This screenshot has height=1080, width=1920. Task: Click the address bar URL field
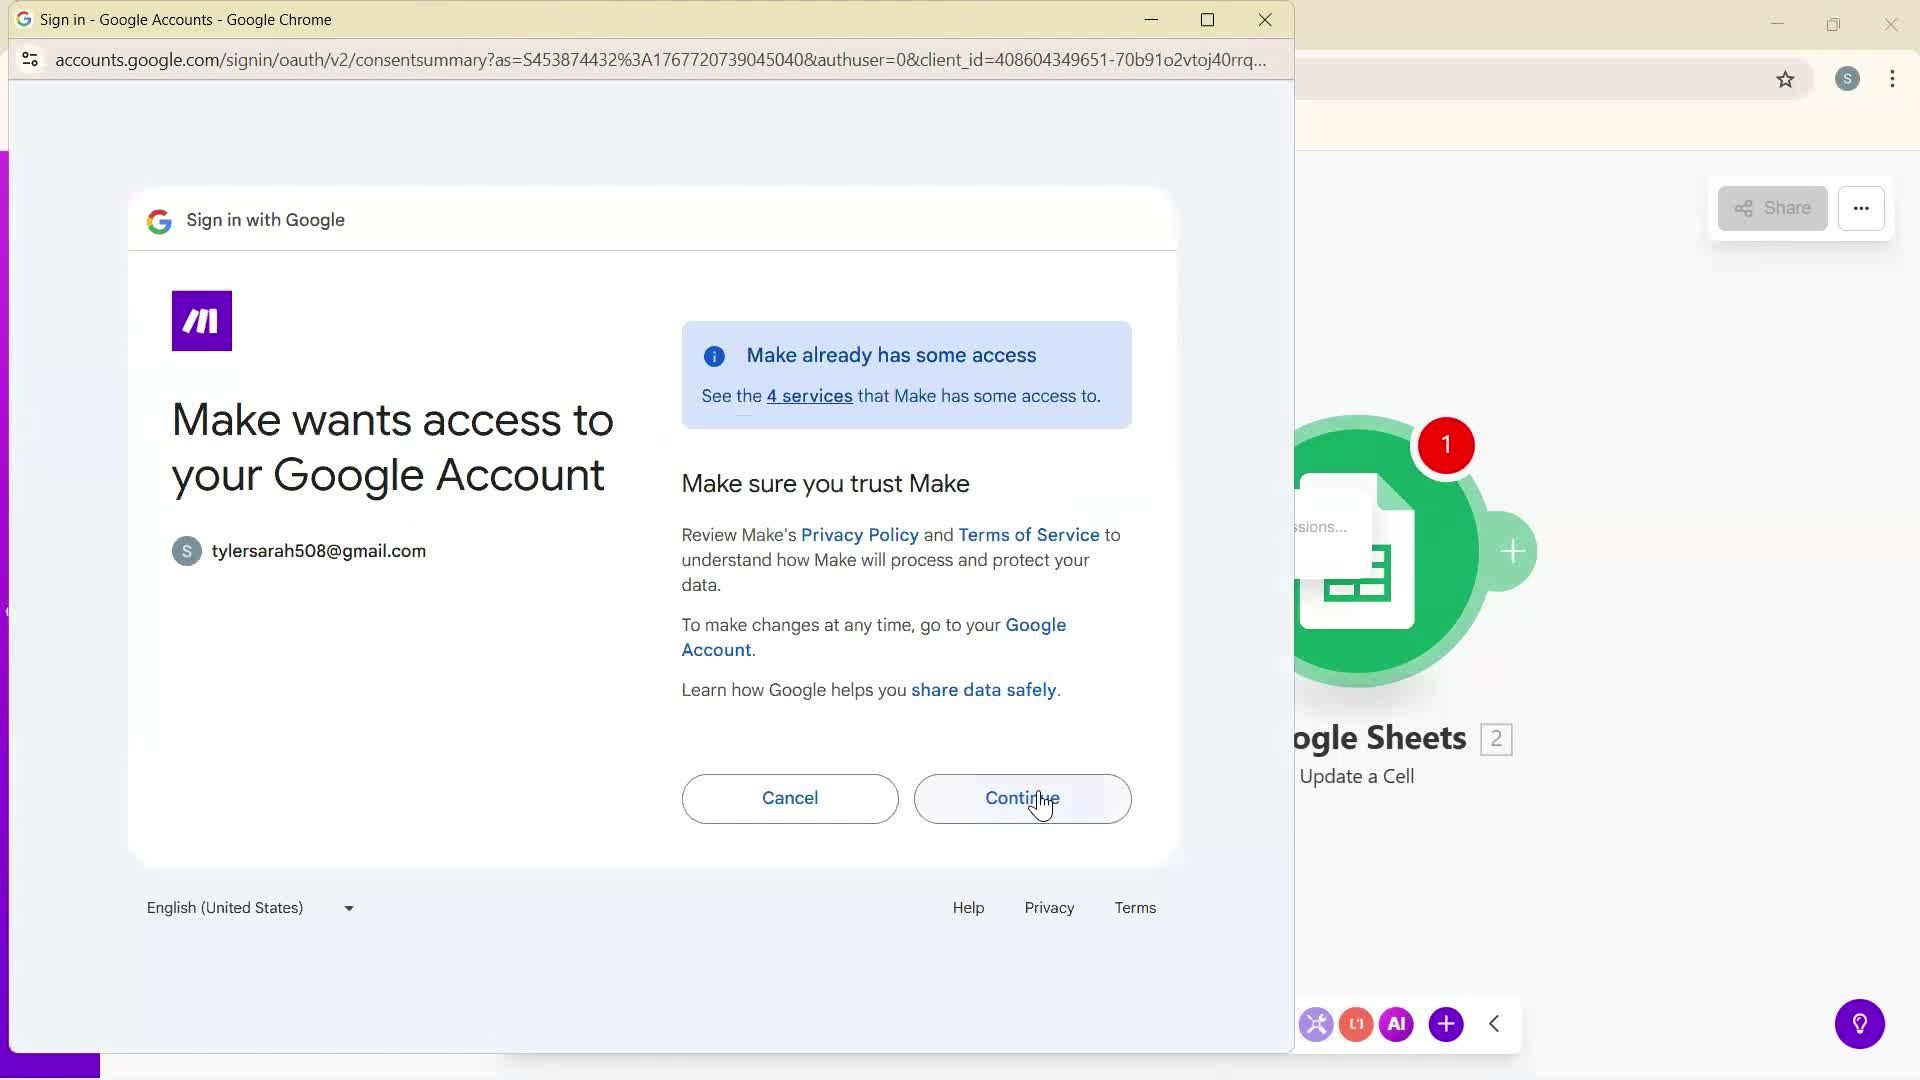coord(660,59)
